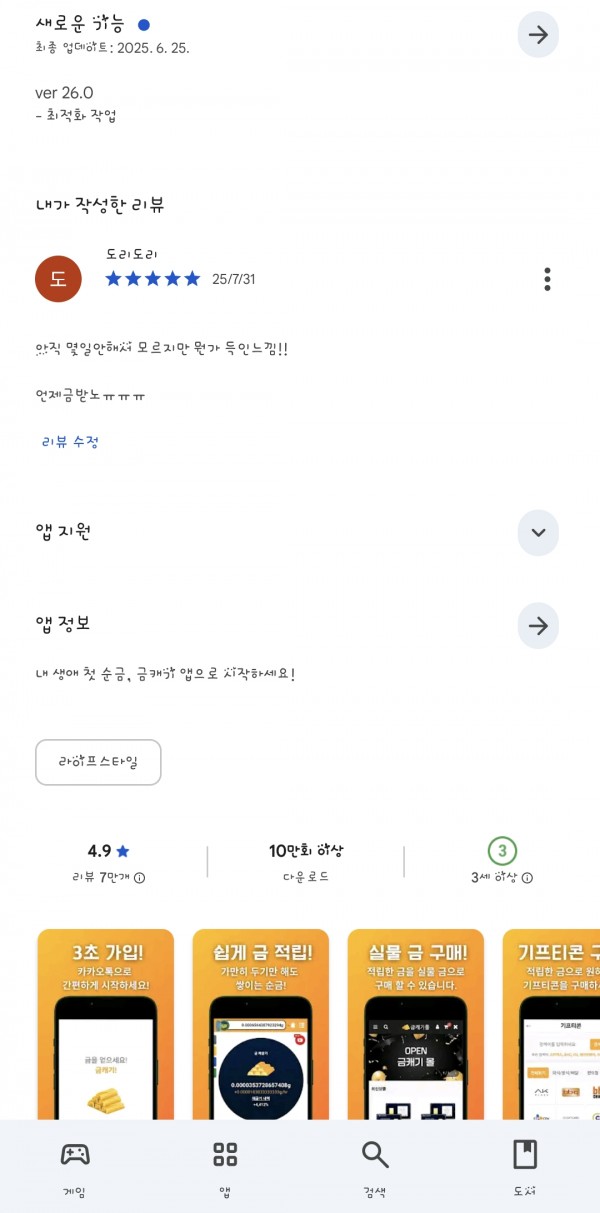The width and height of the screenshot is (600, 1213).
Task: Open the 도서 tab
Action: click(x=524, y=1168)
